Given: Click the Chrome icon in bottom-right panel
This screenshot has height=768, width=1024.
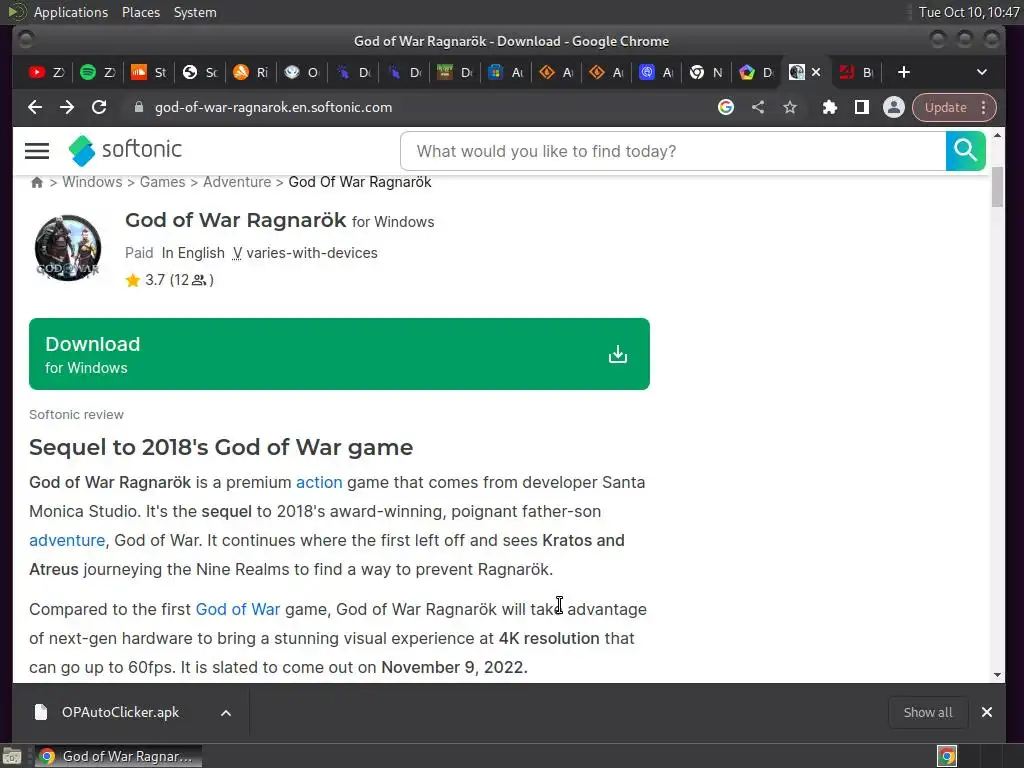Looking at the screenshot, I should click(x=947, y=756).
